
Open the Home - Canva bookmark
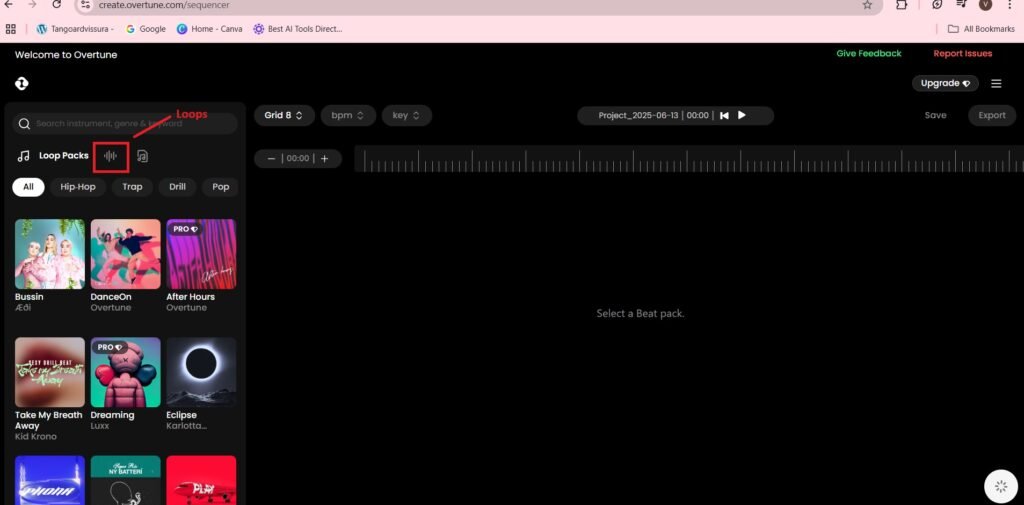(x=210, y=29)
